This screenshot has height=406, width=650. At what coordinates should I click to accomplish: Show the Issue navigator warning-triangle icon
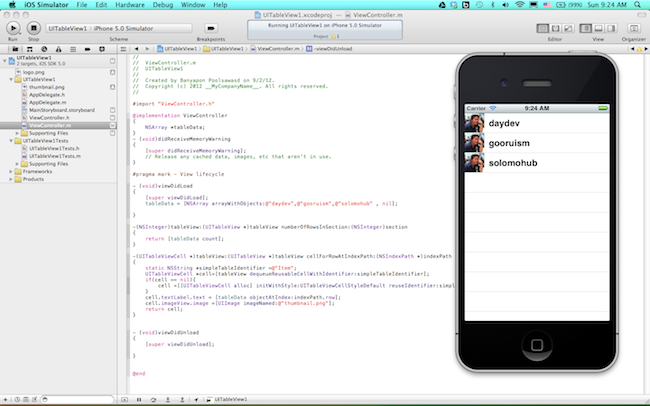tap(58, 49)
